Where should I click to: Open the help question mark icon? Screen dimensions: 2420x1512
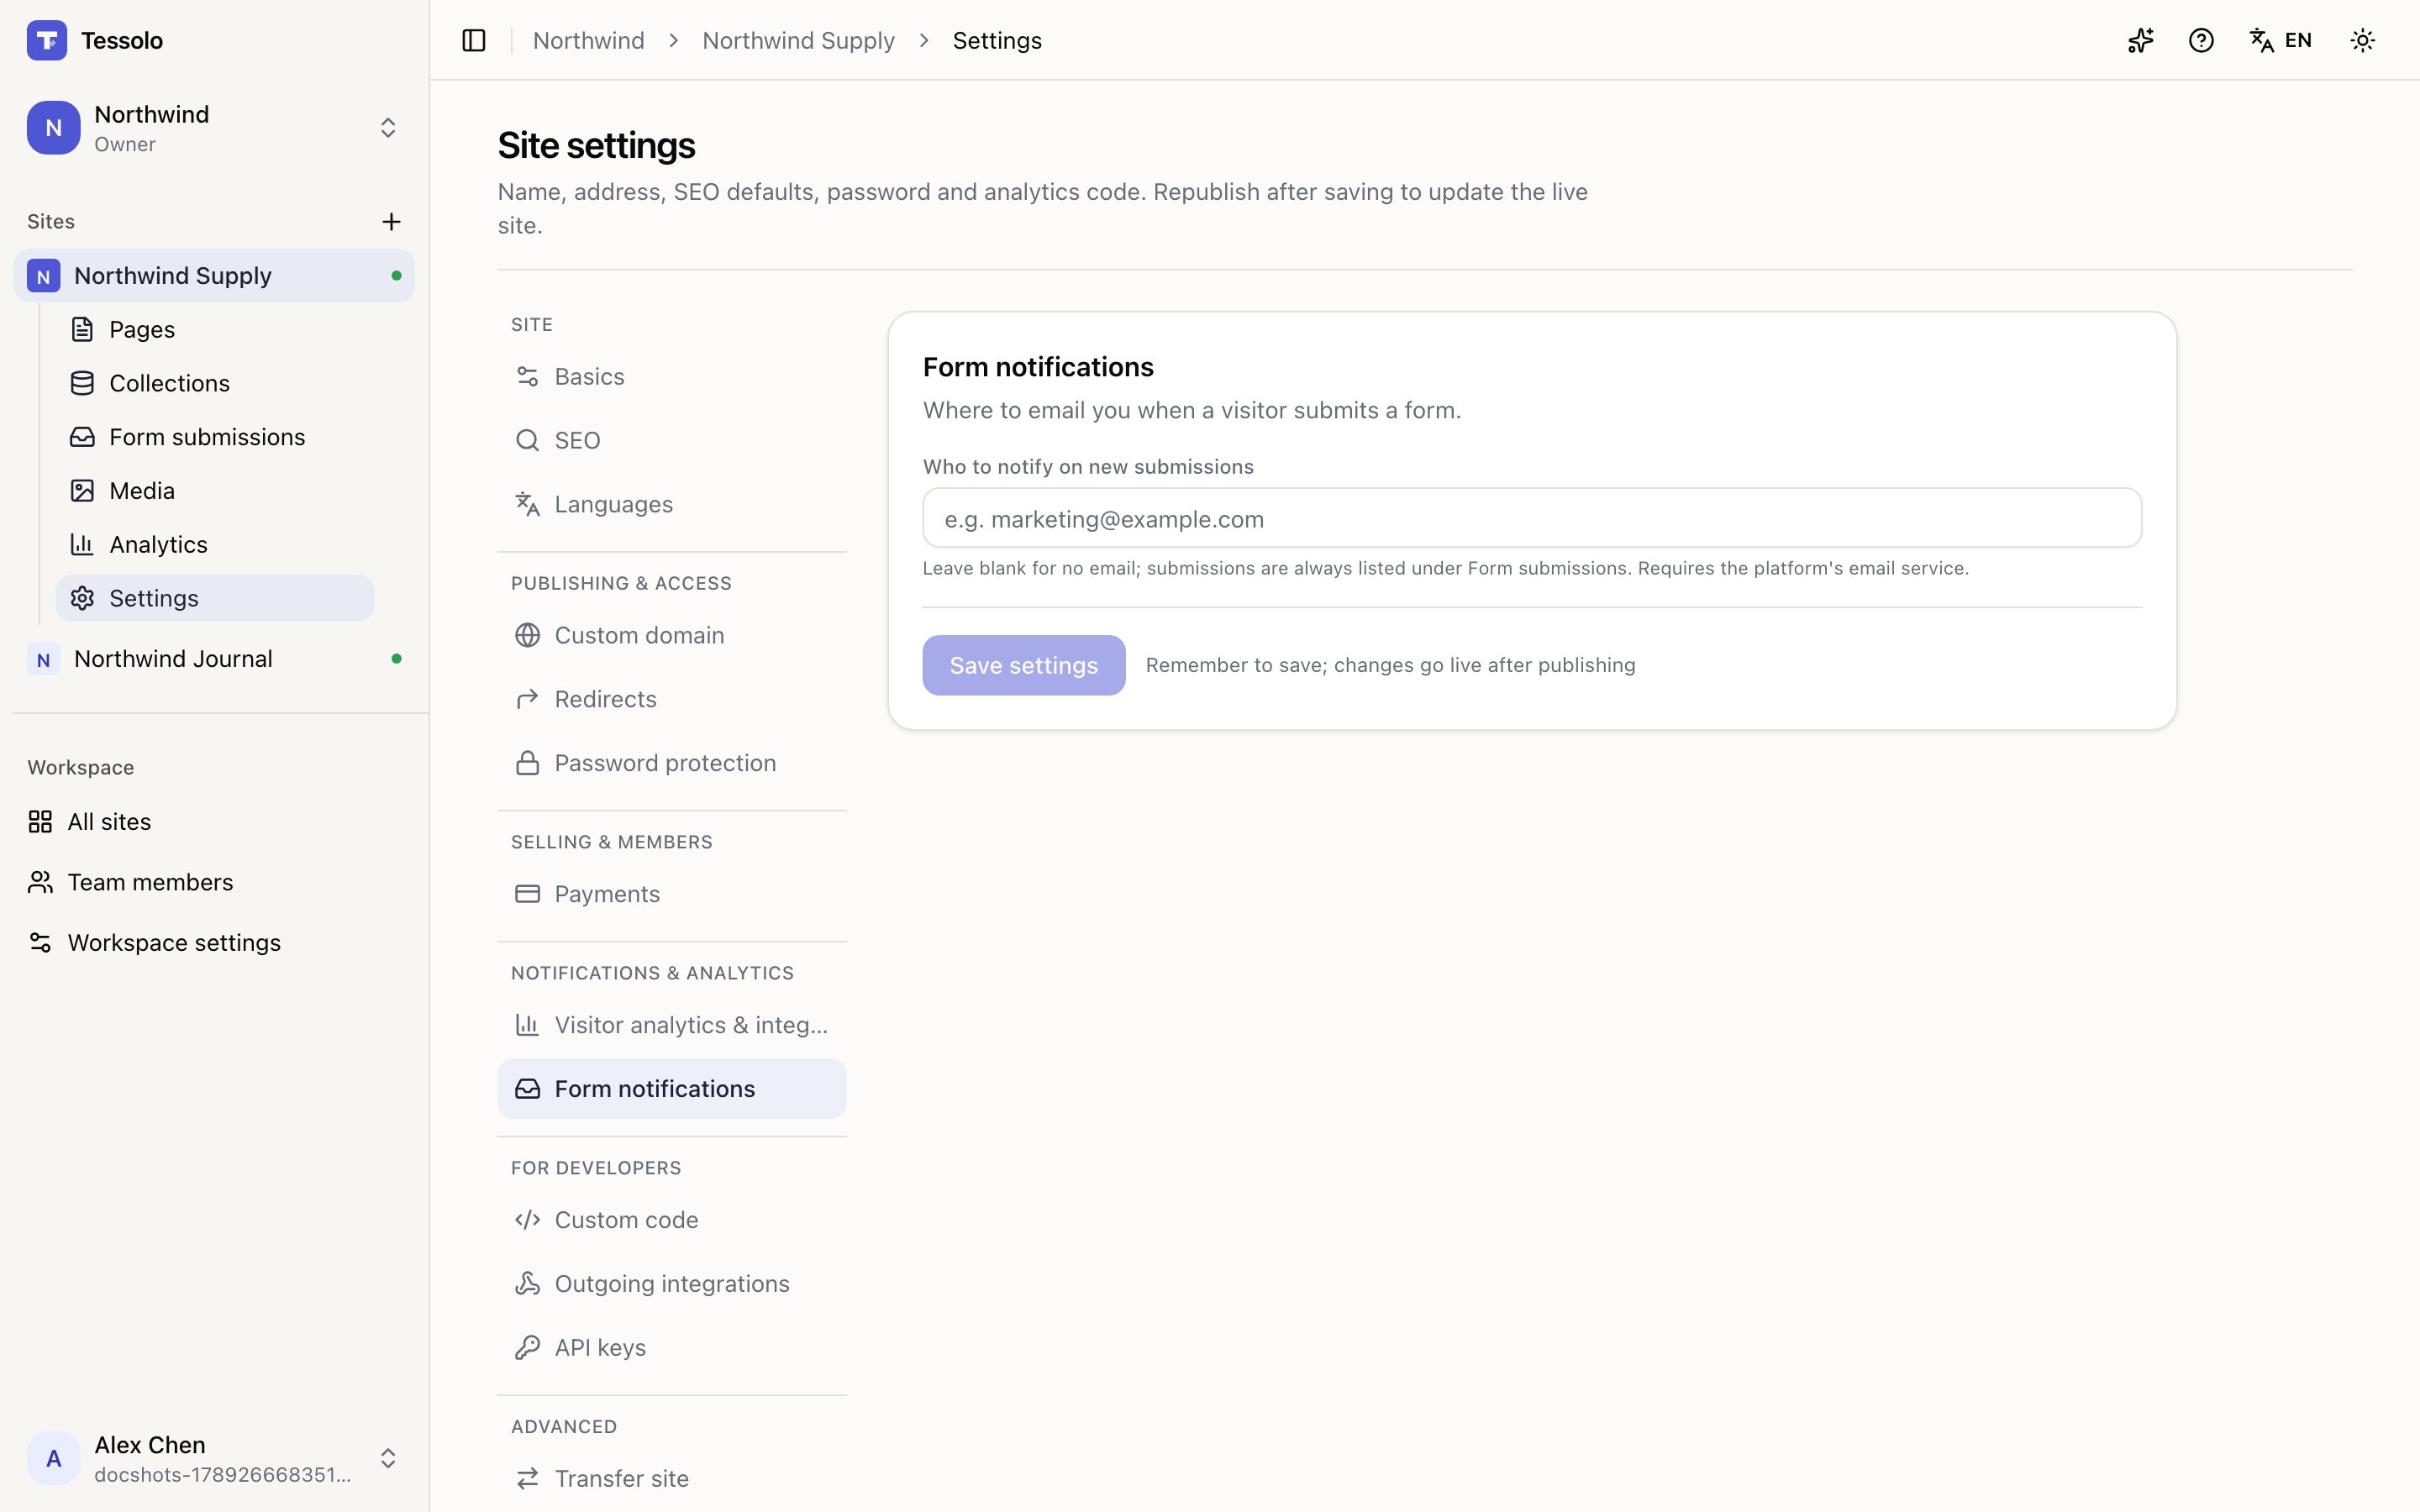click(x=2201, y=40)
